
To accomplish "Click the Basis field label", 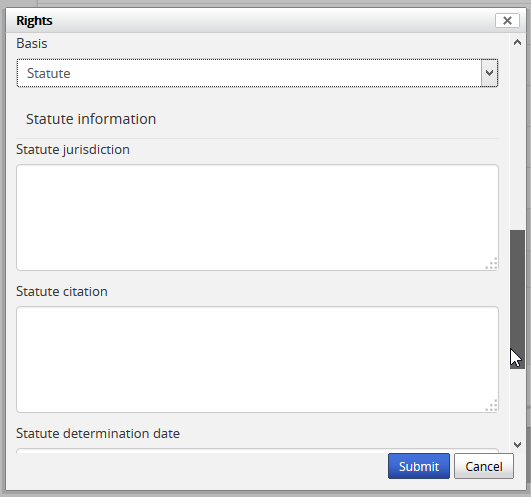I will [32, 43].
